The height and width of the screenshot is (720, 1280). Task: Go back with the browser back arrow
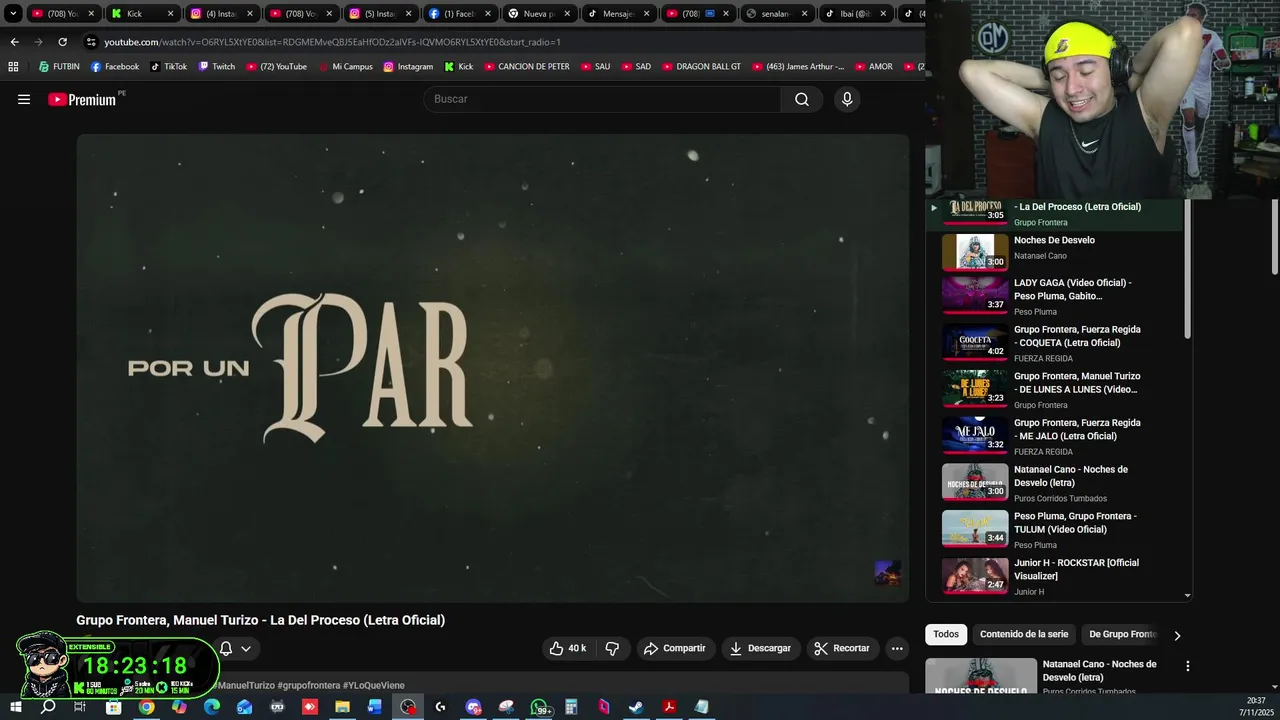[x=14, y=42]
